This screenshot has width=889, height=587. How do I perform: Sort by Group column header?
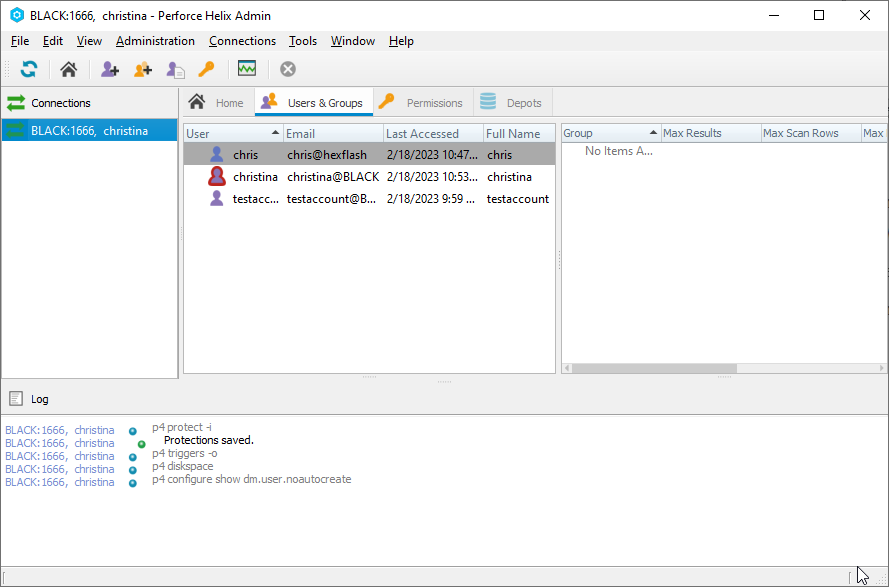click(611, 133)
